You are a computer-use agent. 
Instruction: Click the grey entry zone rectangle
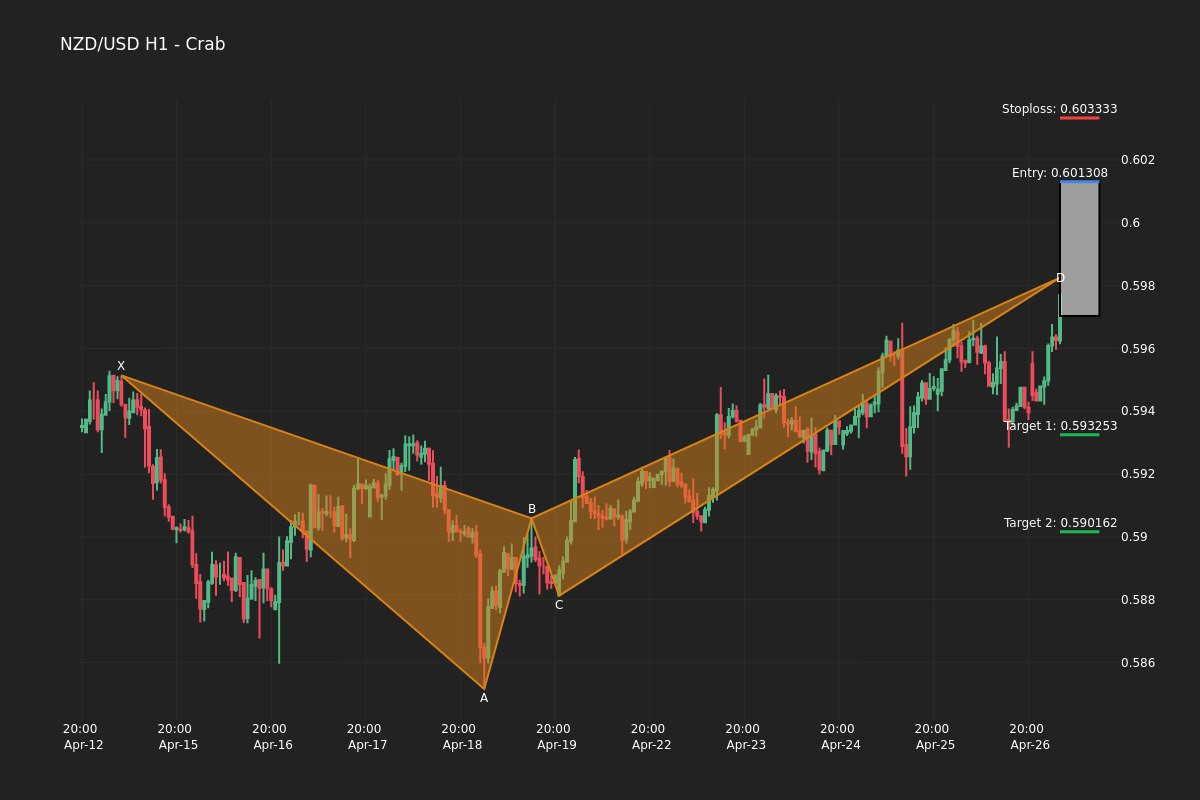[x=1080, y=248]
